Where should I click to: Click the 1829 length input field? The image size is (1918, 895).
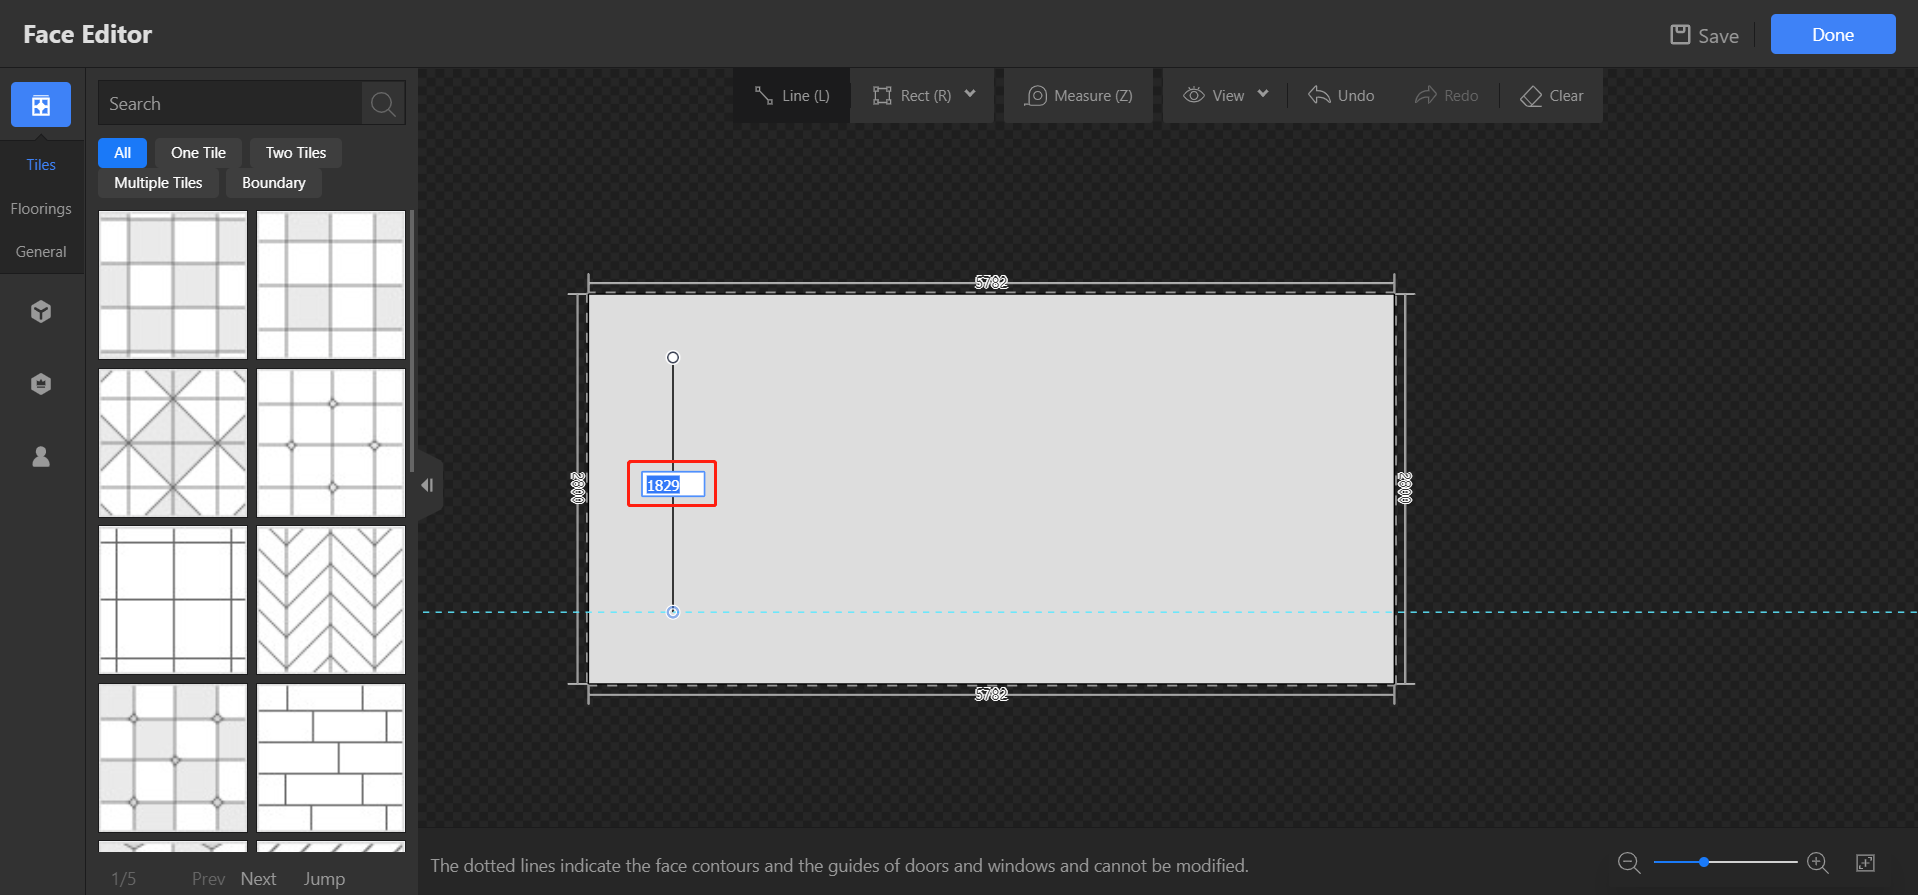pos(672,485)
